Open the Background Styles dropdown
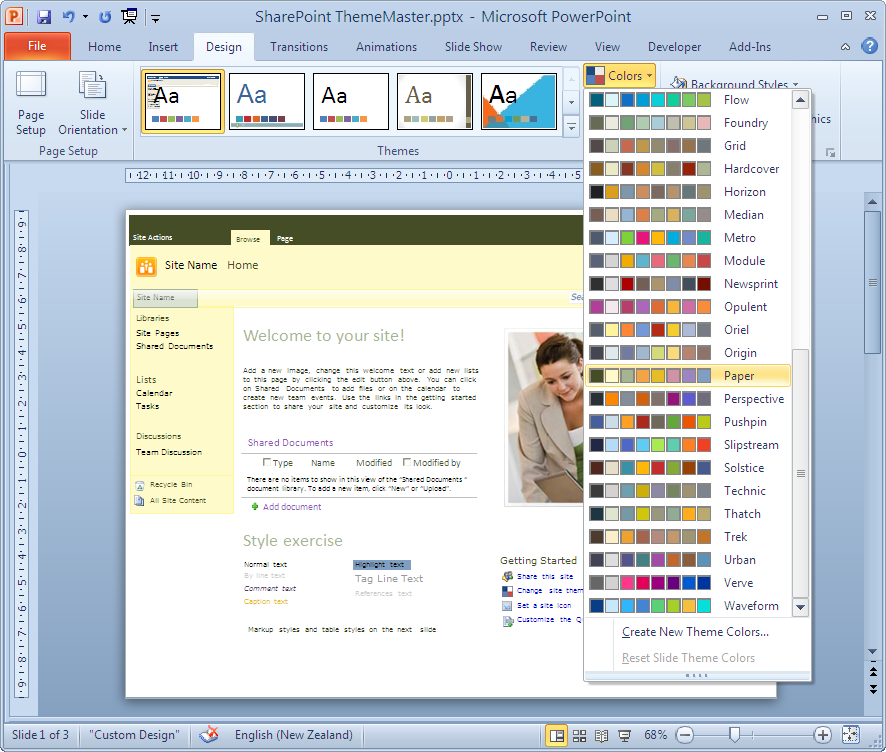The height and width of the screenshot is (752, 886). click(733, 84)
